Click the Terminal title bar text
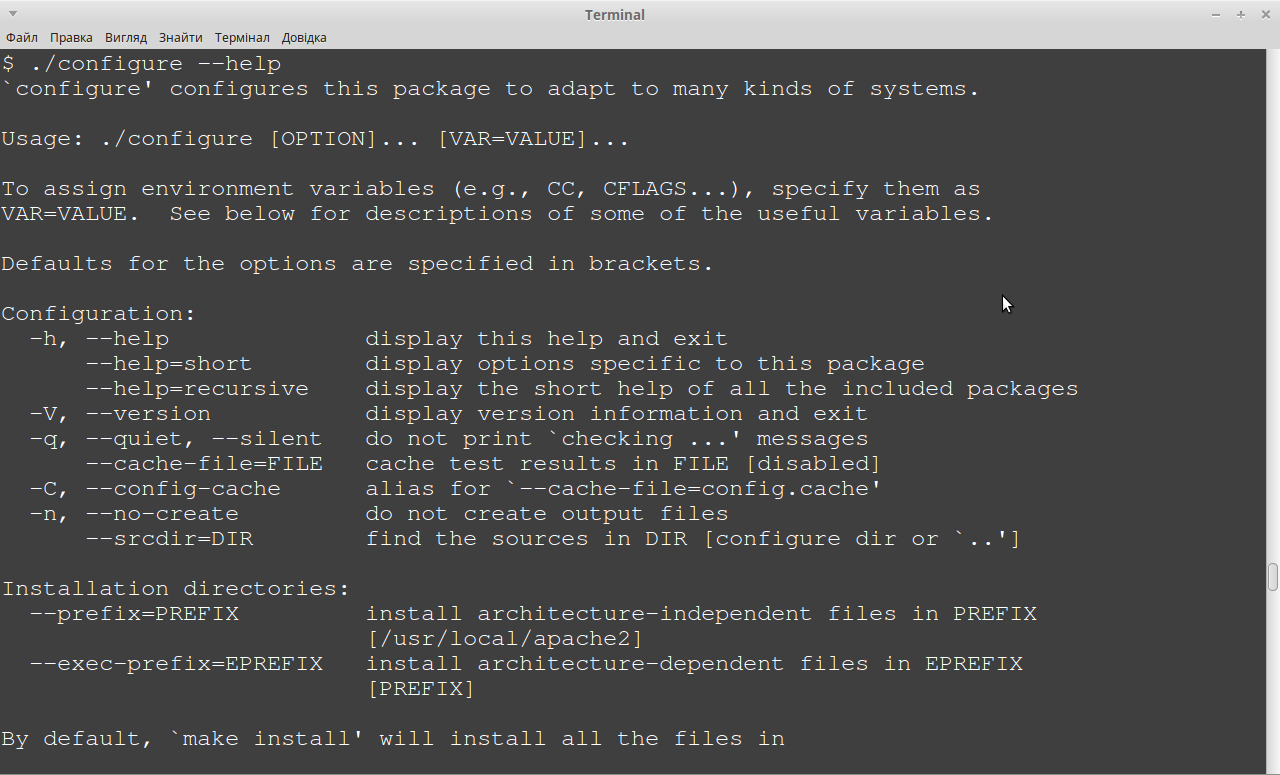Image resolution: width=1280 pixels, height=775 pixels. pyautogui.click(x=615, y=14)
